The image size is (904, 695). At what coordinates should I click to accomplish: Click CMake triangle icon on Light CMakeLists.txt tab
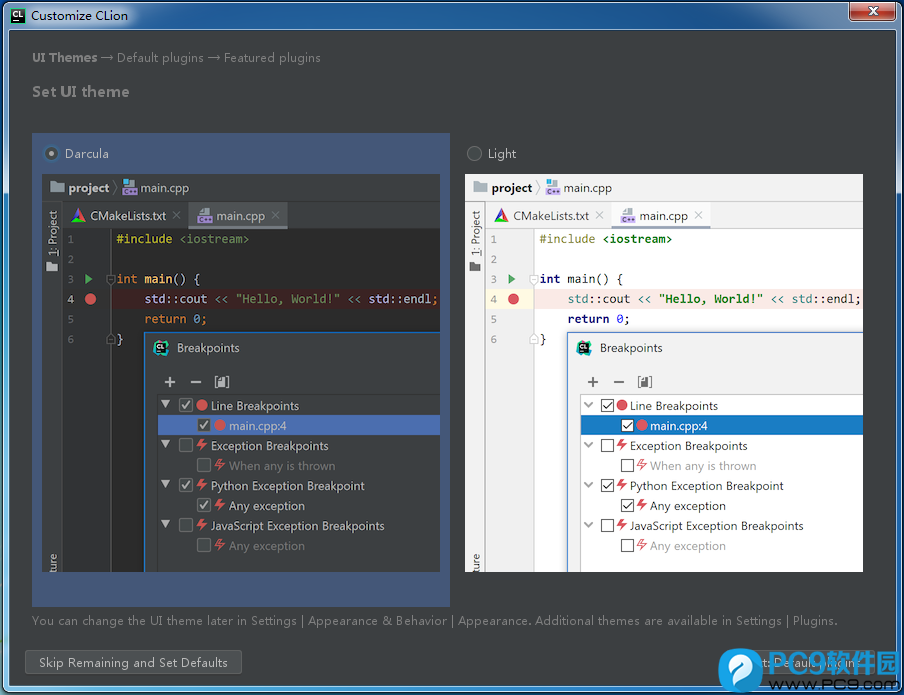[x=502, y=216]
